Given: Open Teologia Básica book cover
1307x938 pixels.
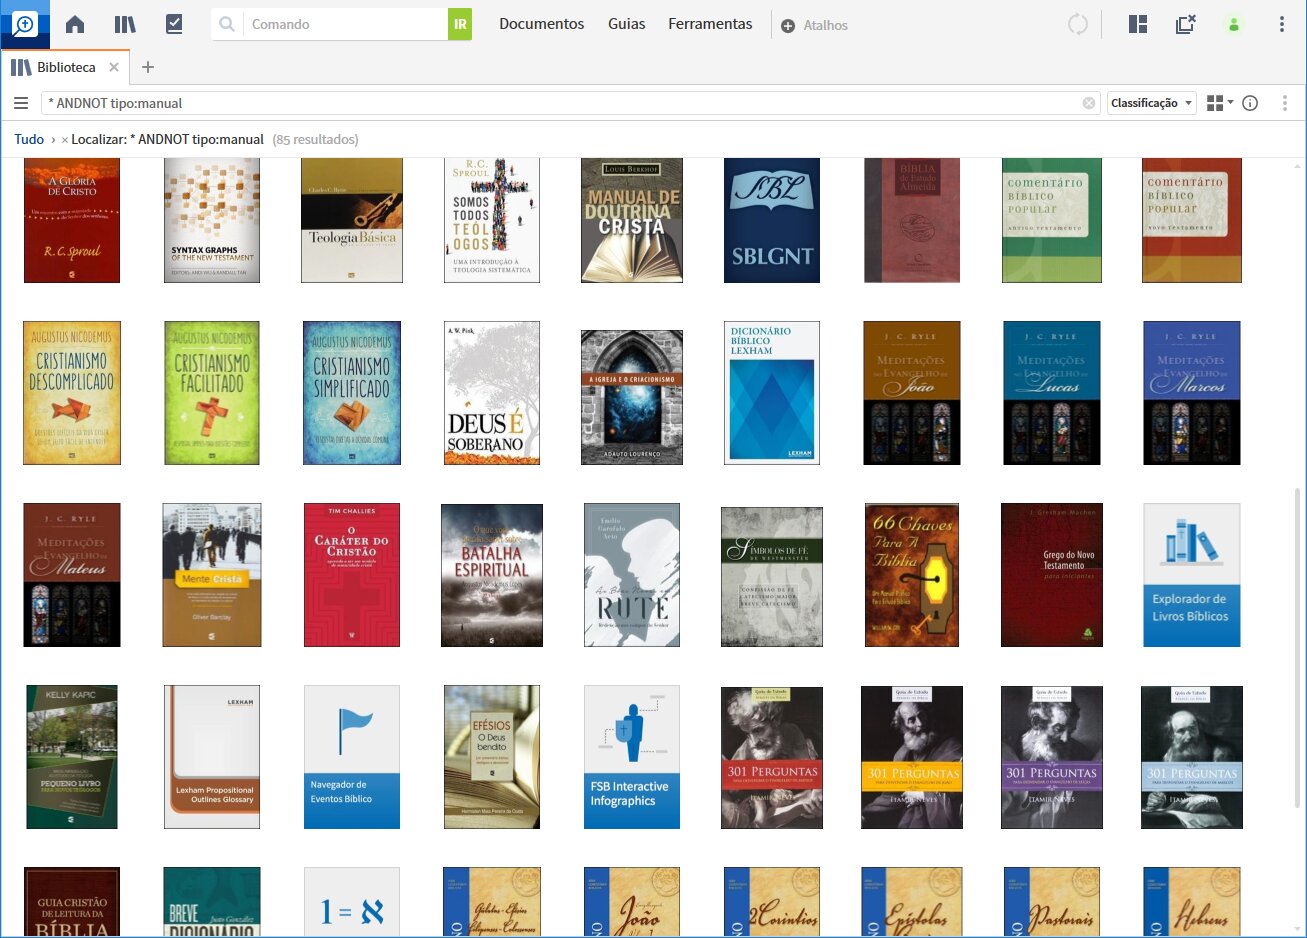Looking at the screenshot, I should 352,220.
